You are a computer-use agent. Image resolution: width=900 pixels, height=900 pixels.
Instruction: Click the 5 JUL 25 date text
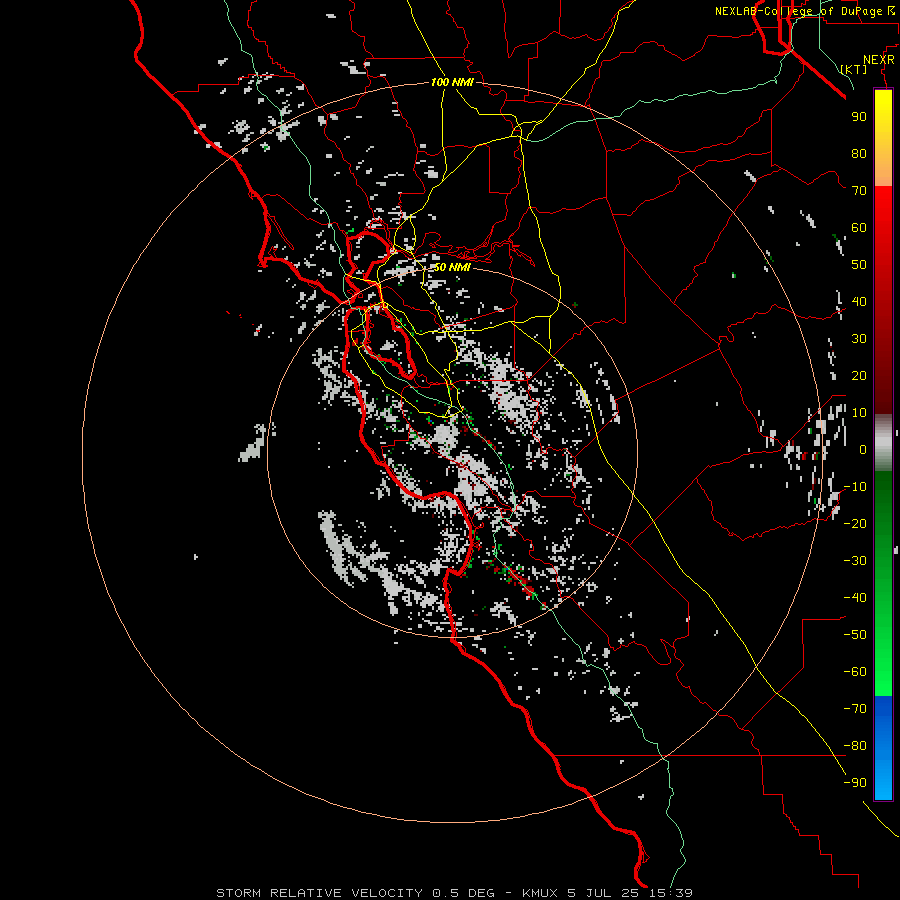(x=604, y=893)
